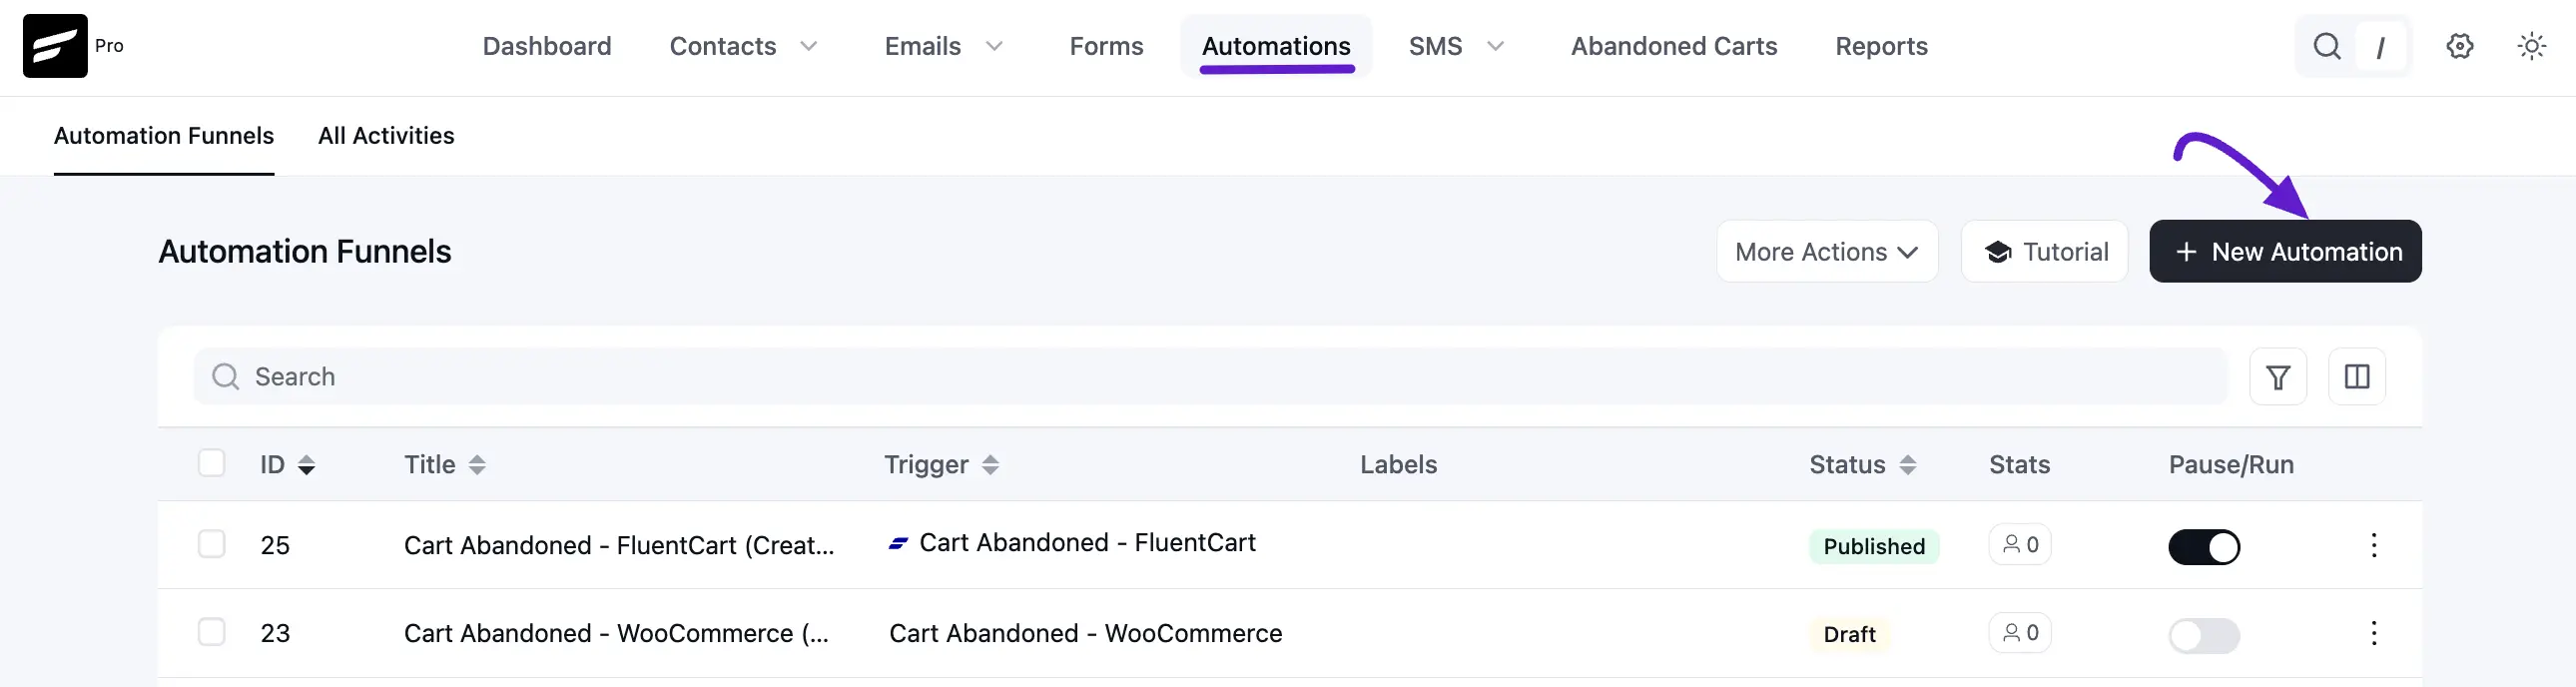Image resolution: width=2576 pixels, height=687 pixels.
Task: Tick the select-all checkbox in table header
Action: 211,463
